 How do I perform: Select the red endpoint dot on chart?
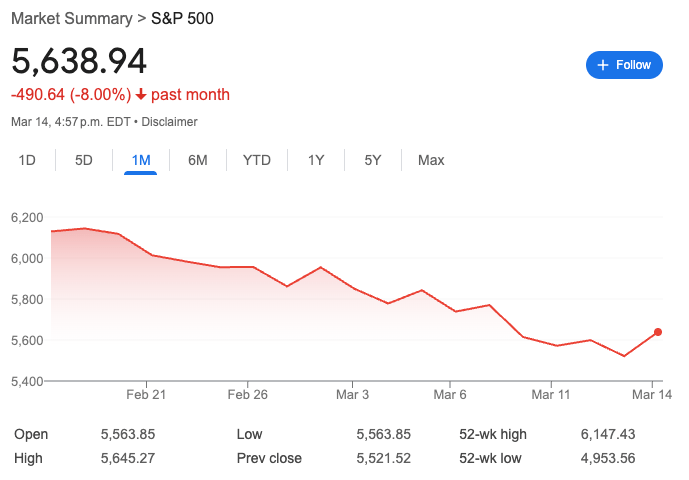click(x=657, y=332)
